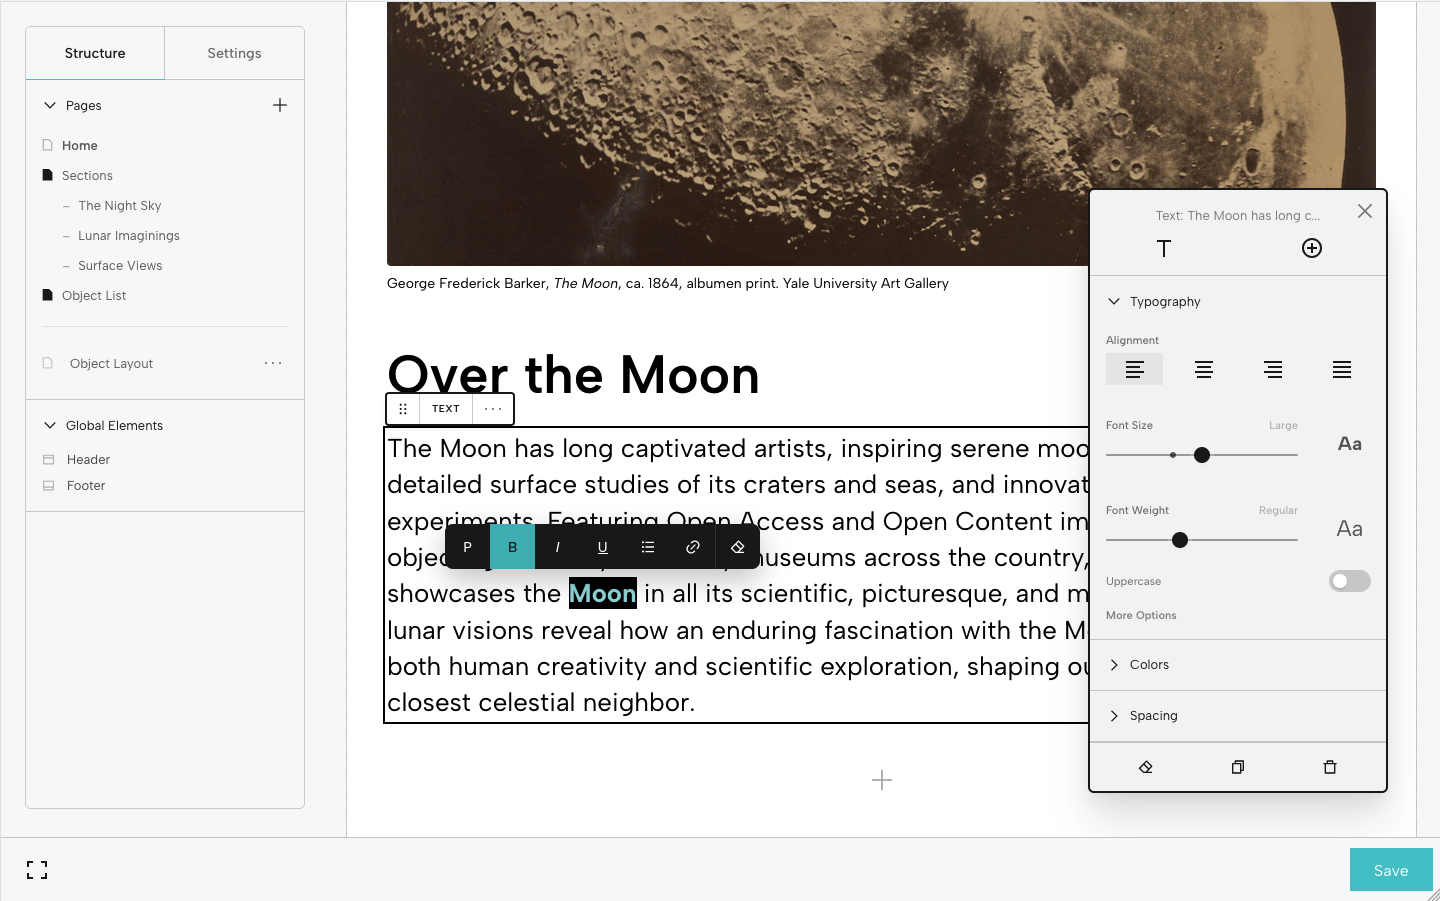Delete the text block via trash icon
This screenshot has width=1440, height=901.
point(1330,767)
